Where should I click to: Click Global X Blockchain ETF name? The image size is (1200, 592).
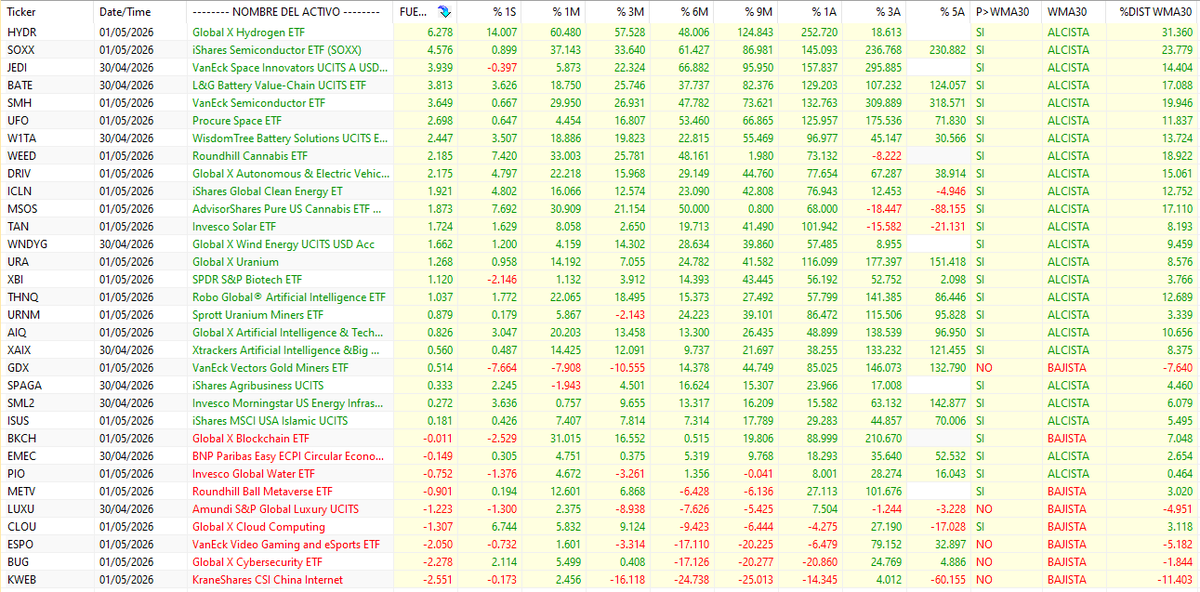(251, 438)
